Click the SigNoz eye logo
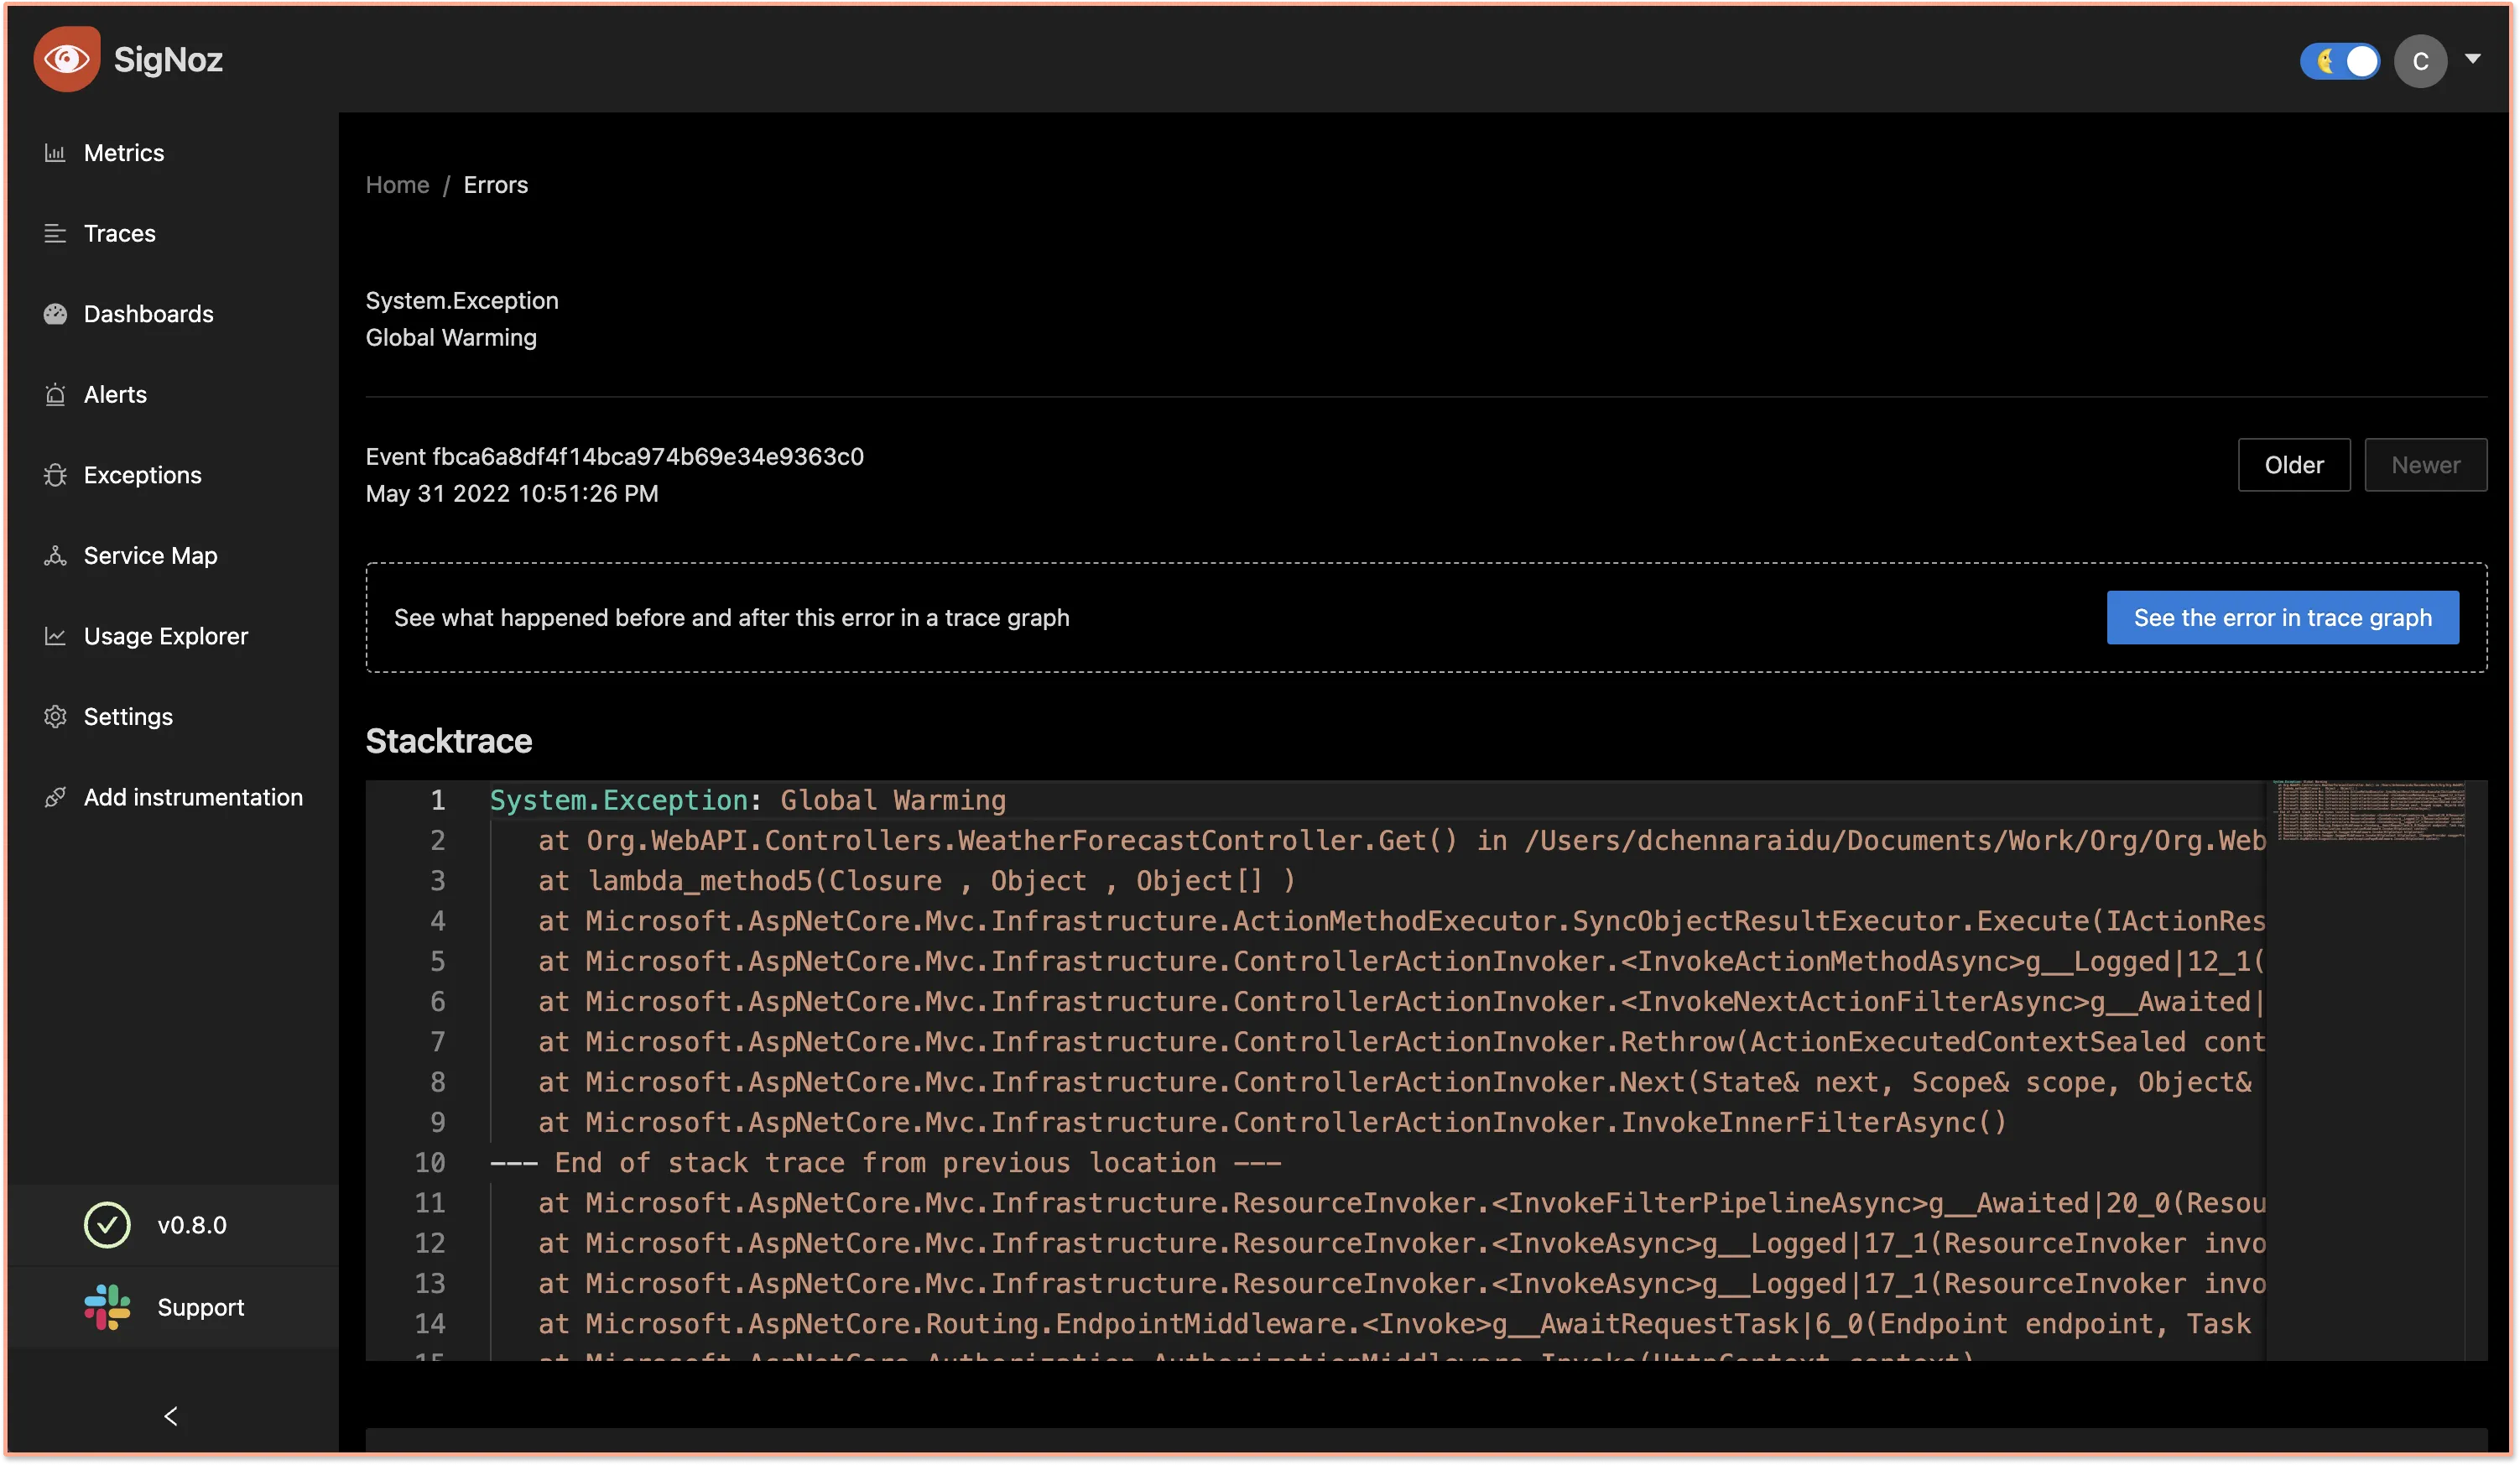Image resolution: width=2520 pixels, height=1465 pixels. tap(66, 59)
